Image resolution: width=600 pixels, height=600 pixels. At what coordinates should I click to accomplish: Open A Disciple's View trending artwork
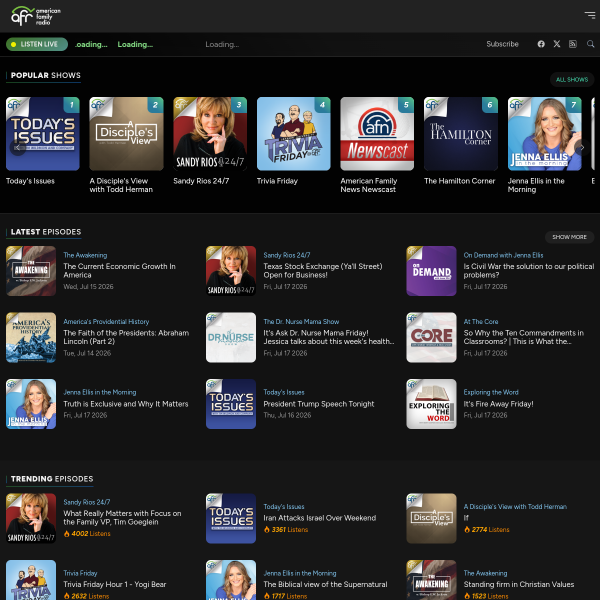tap(431, 518)
